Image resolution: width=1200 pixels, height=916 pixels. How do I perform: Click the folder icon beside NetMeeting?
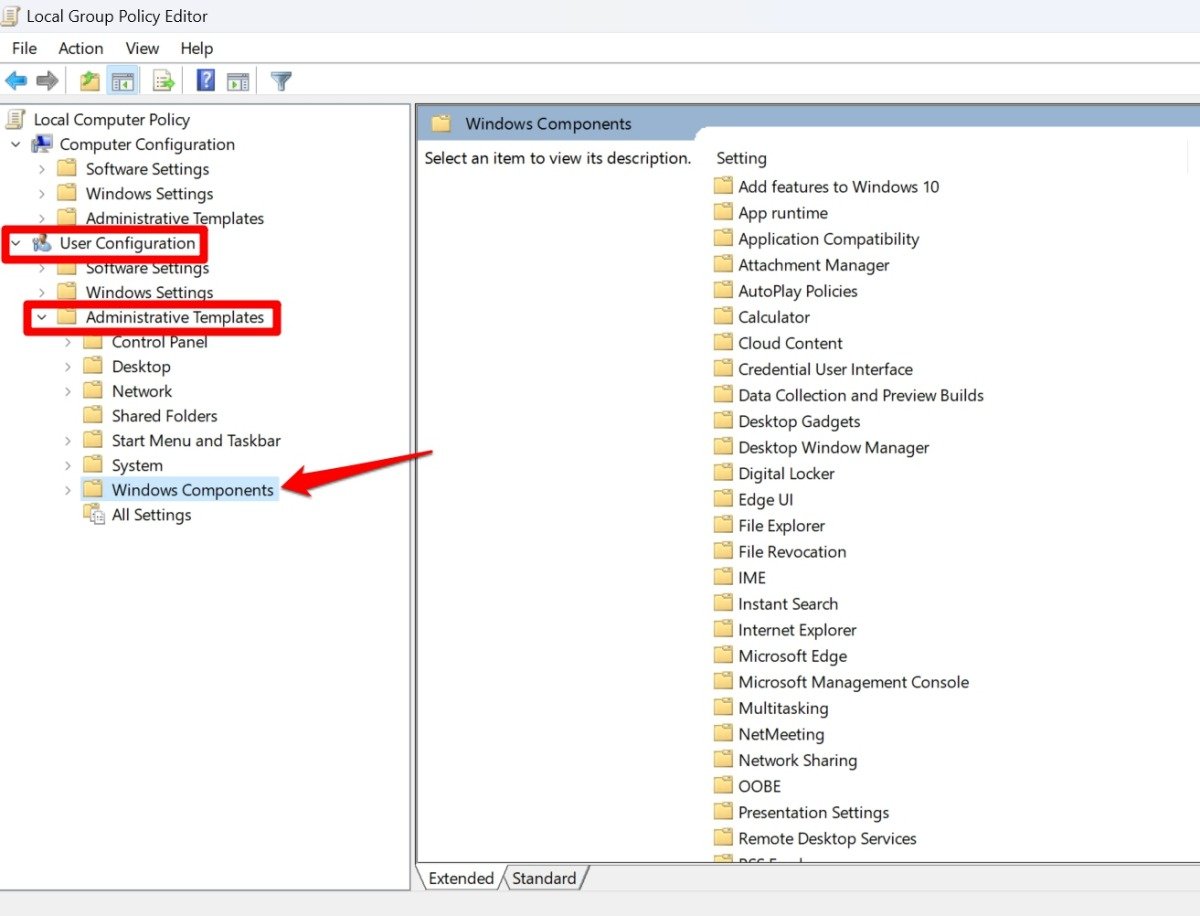pos(723,733)
